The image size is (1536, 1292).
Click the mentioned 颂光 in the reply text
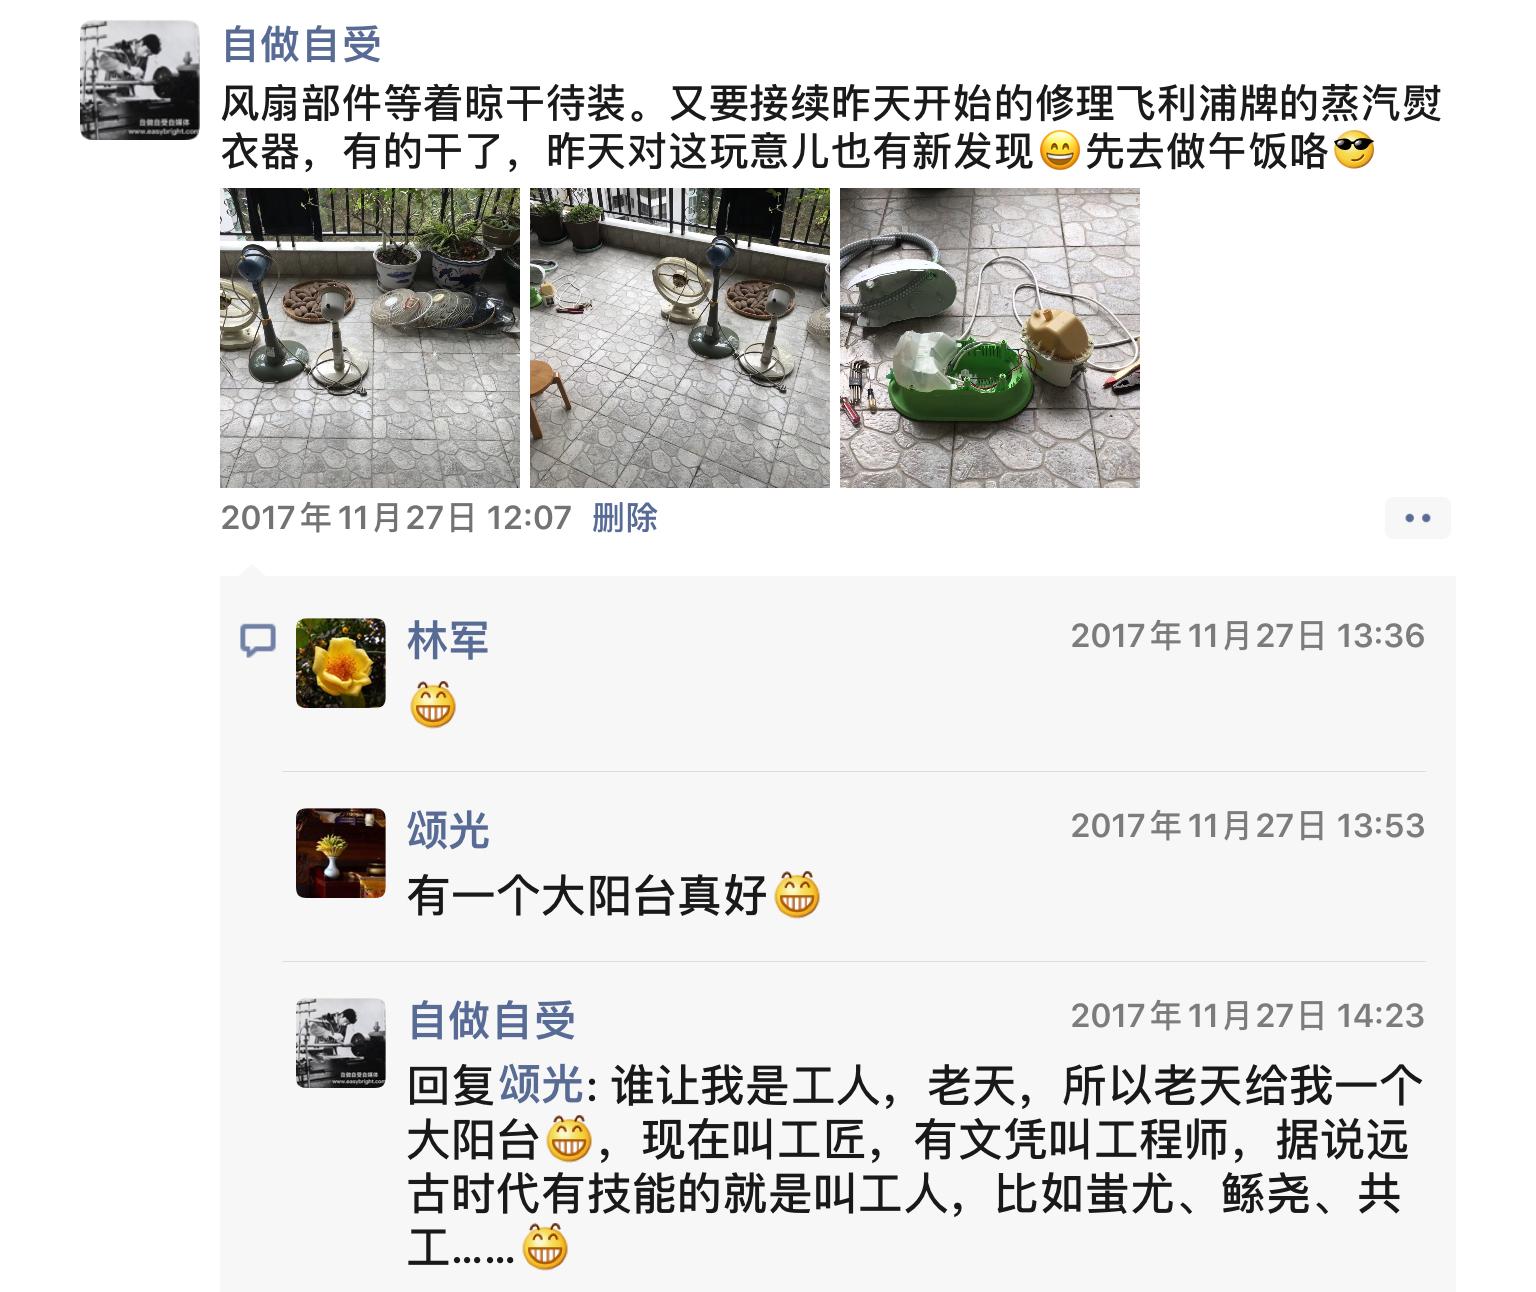click(541, 1085)
